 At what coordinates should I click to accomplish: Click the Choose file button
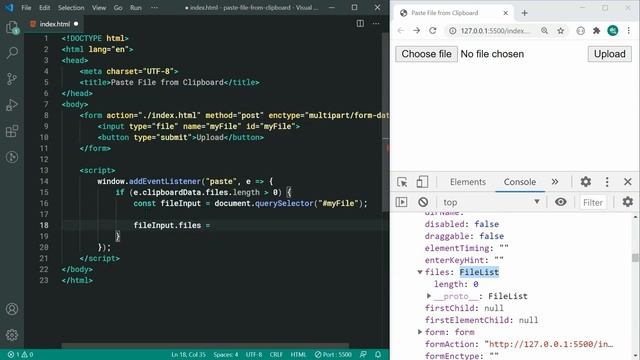pos(427,54)
